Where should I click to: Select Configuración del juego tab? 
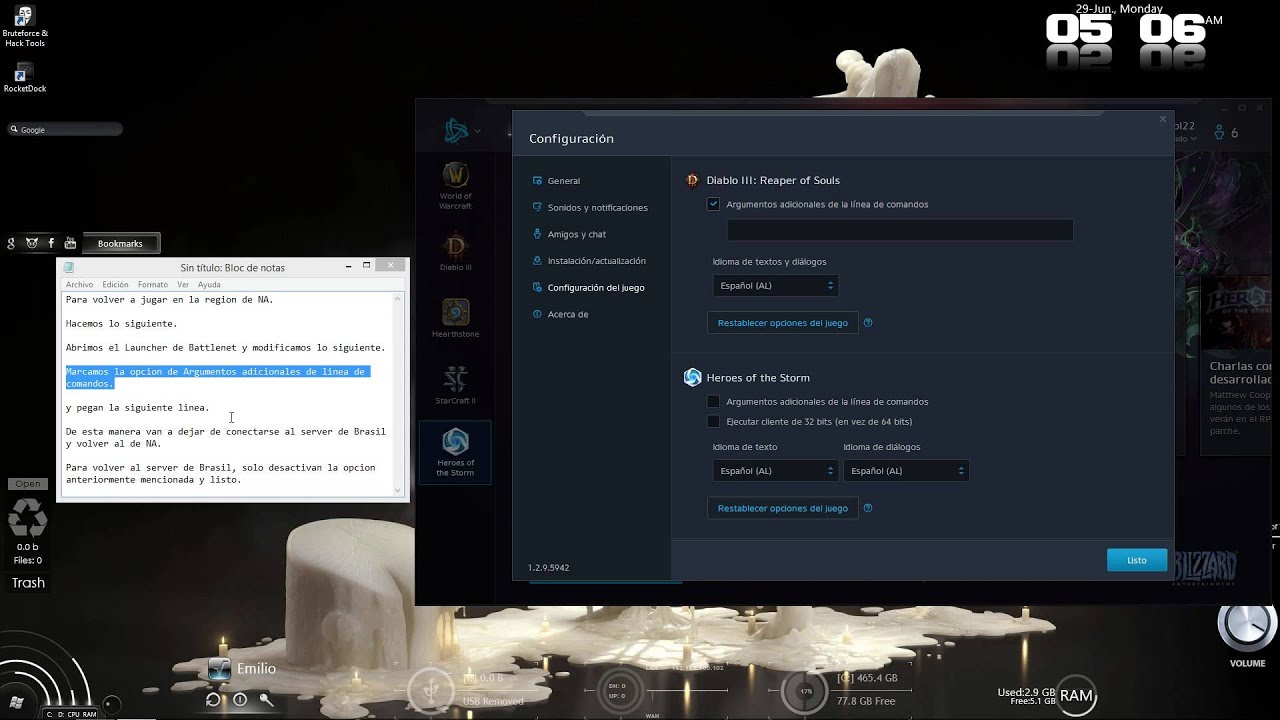595,288
